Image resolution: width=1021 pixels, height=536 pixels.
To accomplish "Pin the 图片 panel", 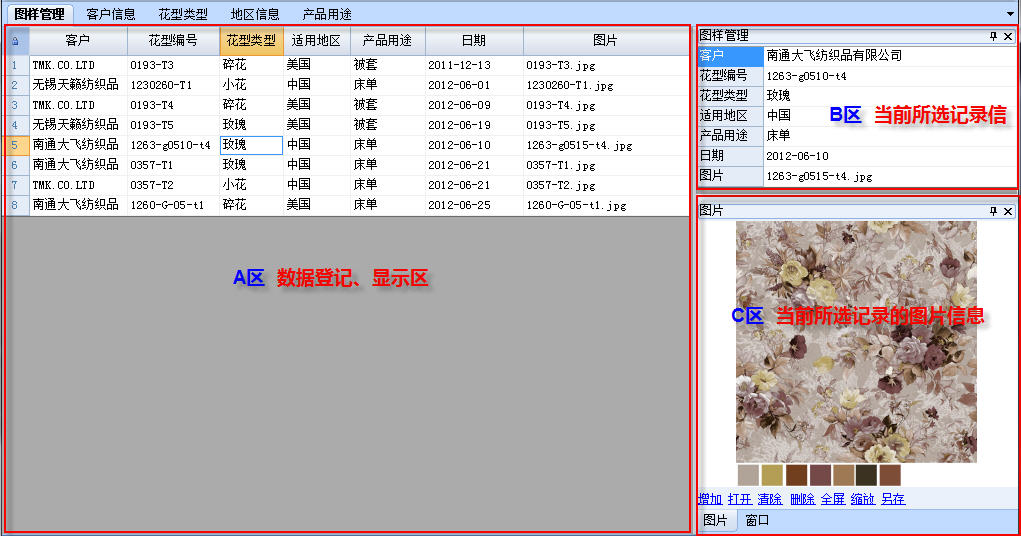I will point(993,211).
